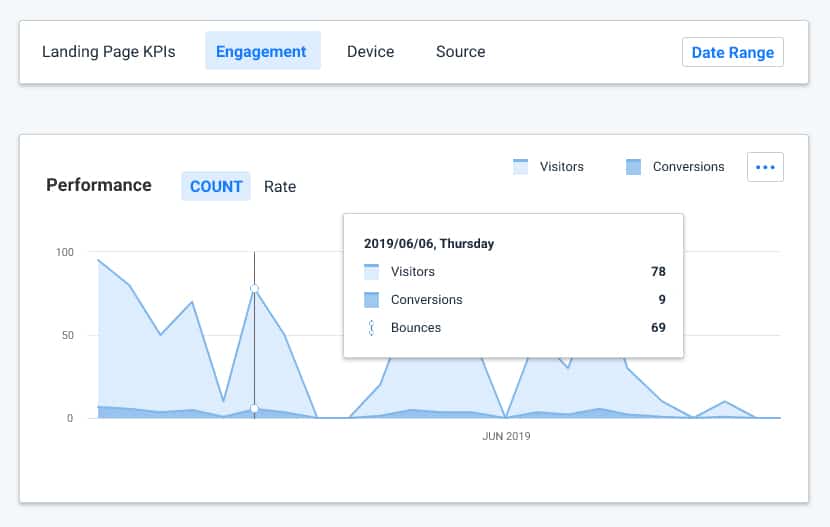The width and height of the screenshot is (830, 527).
Task: Open the three-dots more options menu
Action: (765, 167)
